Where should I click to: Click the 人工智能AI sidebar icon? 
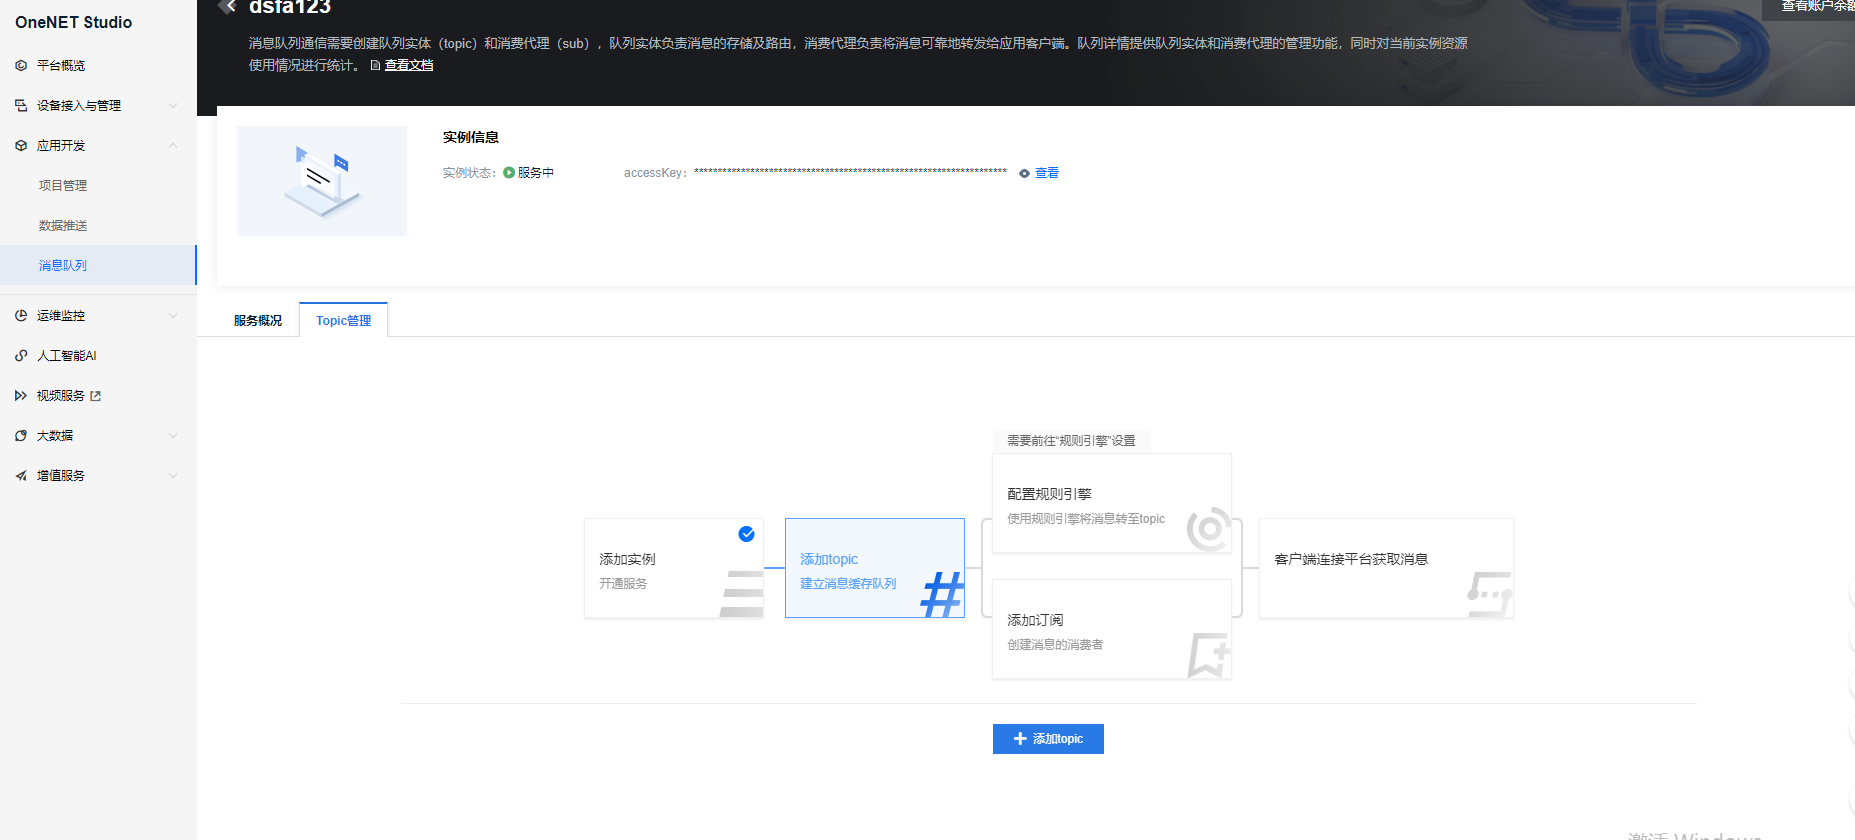[x=21, y=356]
